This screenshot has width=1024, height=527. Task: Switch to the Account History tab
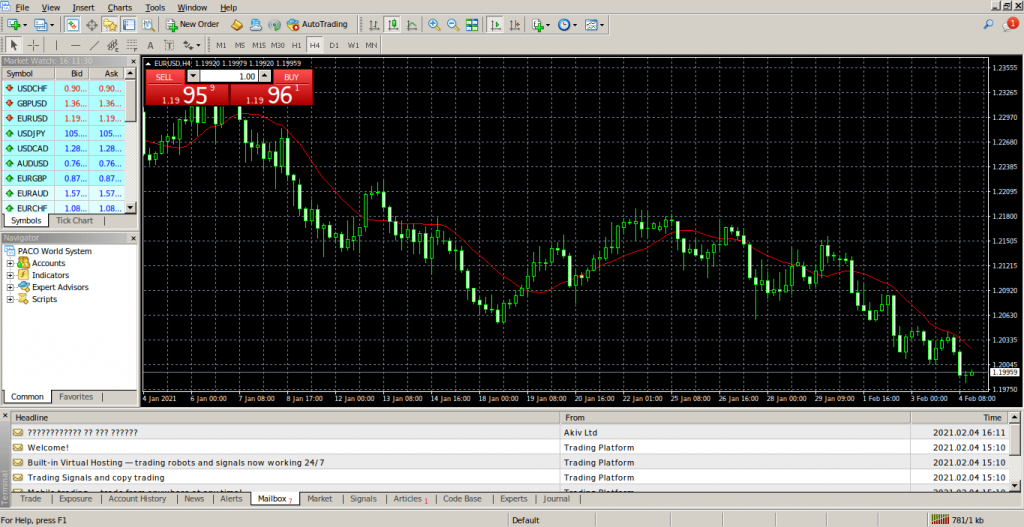pyautogui.click(x=137, y=498)
